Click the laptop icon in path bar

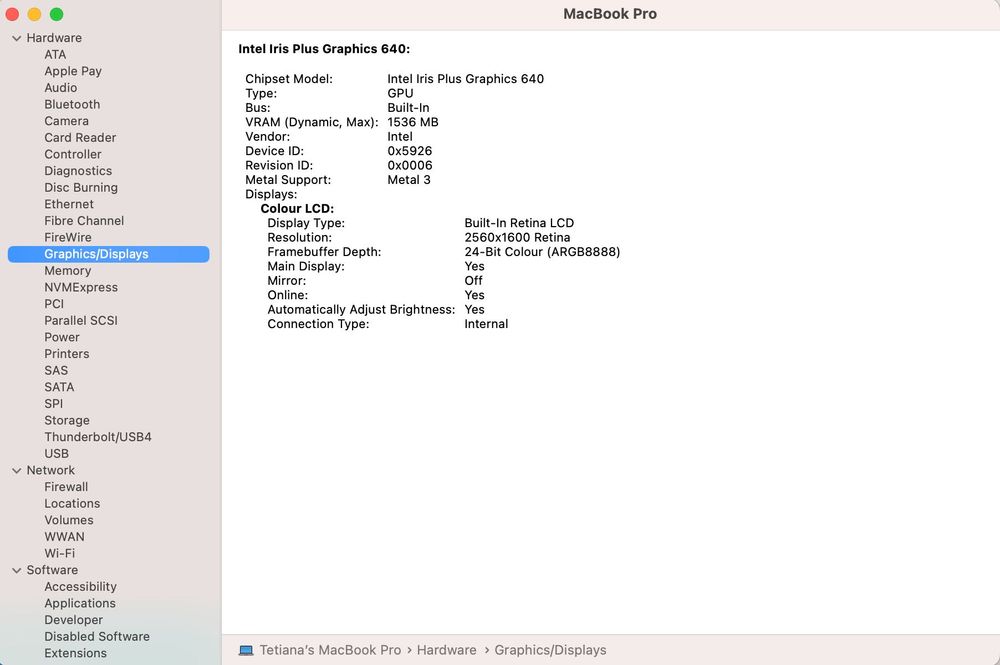coord(246,650)
